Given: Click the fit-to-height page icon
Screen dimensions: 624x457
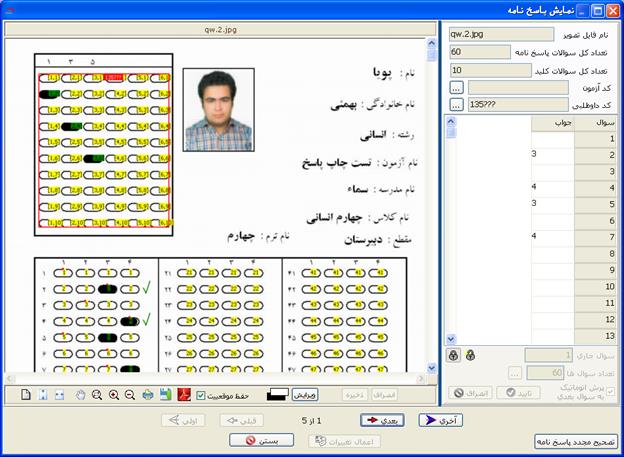Looking at the screenshot, I should pos(43,395).
